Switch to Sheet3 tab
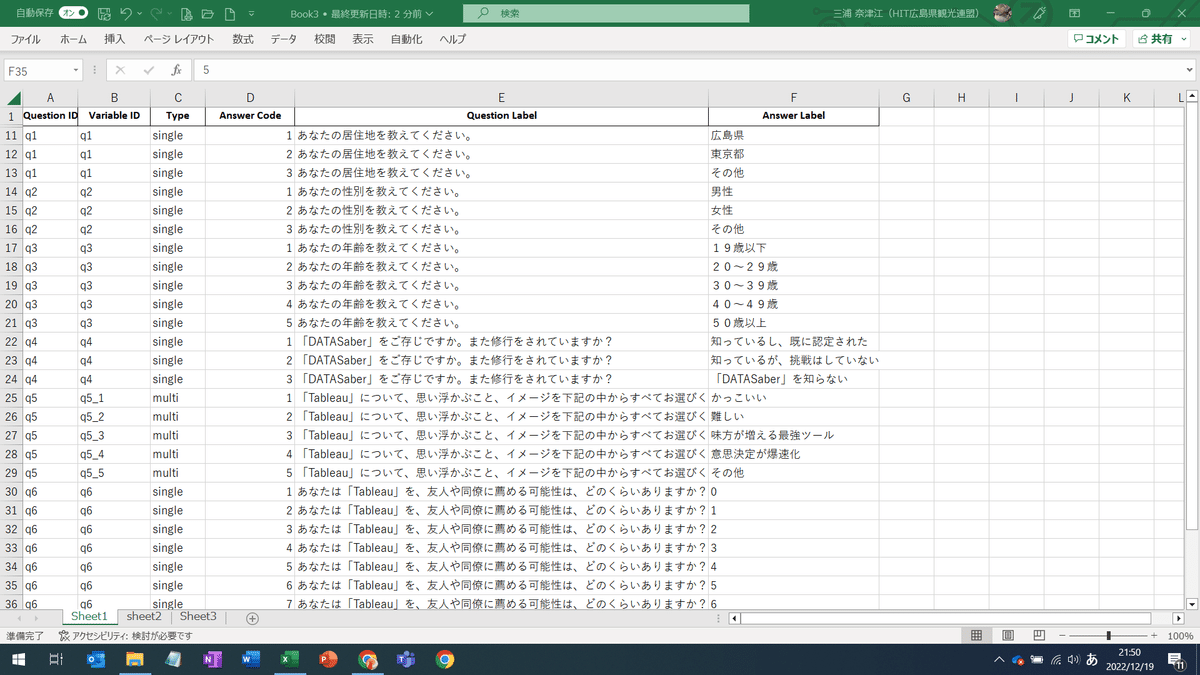The width and height of the screenshot is (1200, 675). [198, 617]
